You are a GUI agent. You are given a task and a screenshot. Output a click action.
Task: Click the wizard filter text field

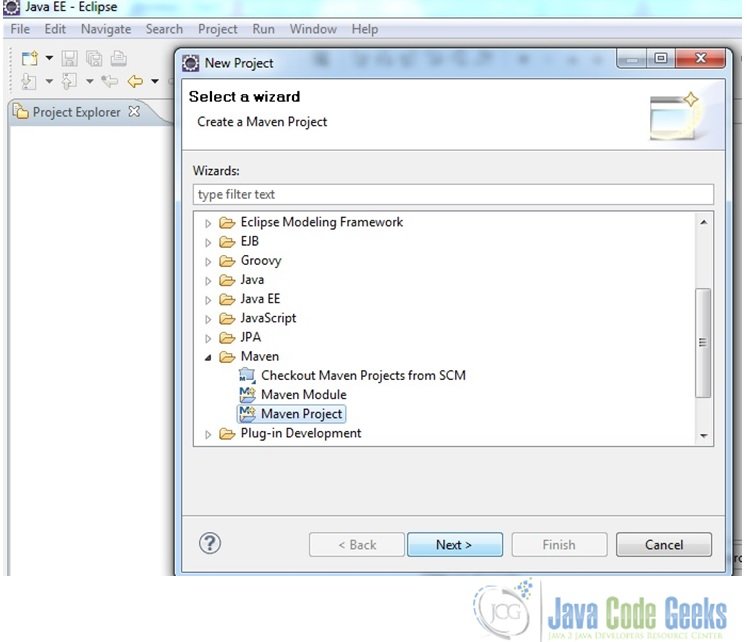453,194
